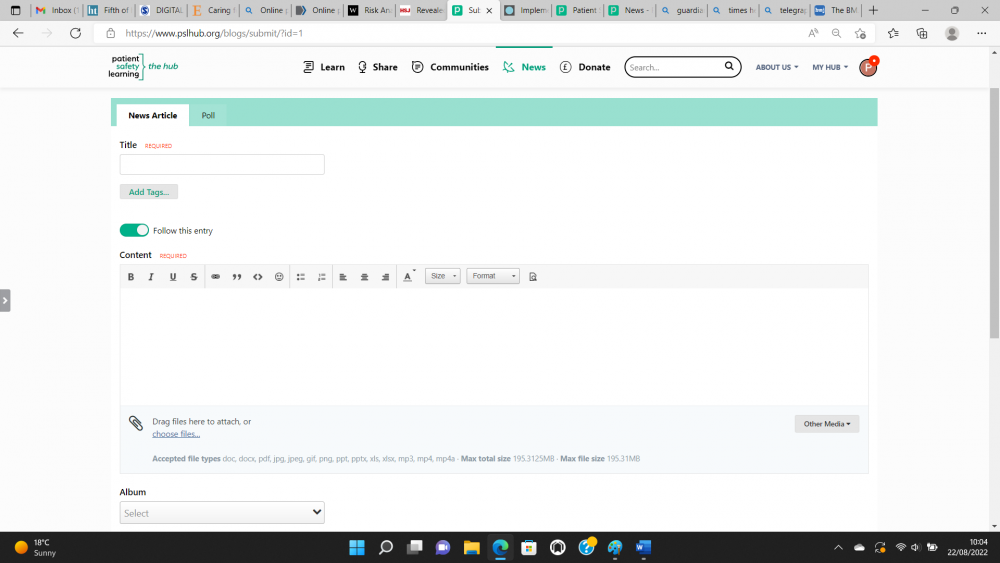Image resolution: width=1000 pixels, height=563 pixels.
Task: Center align text in the editor
Action: [364, 277]
